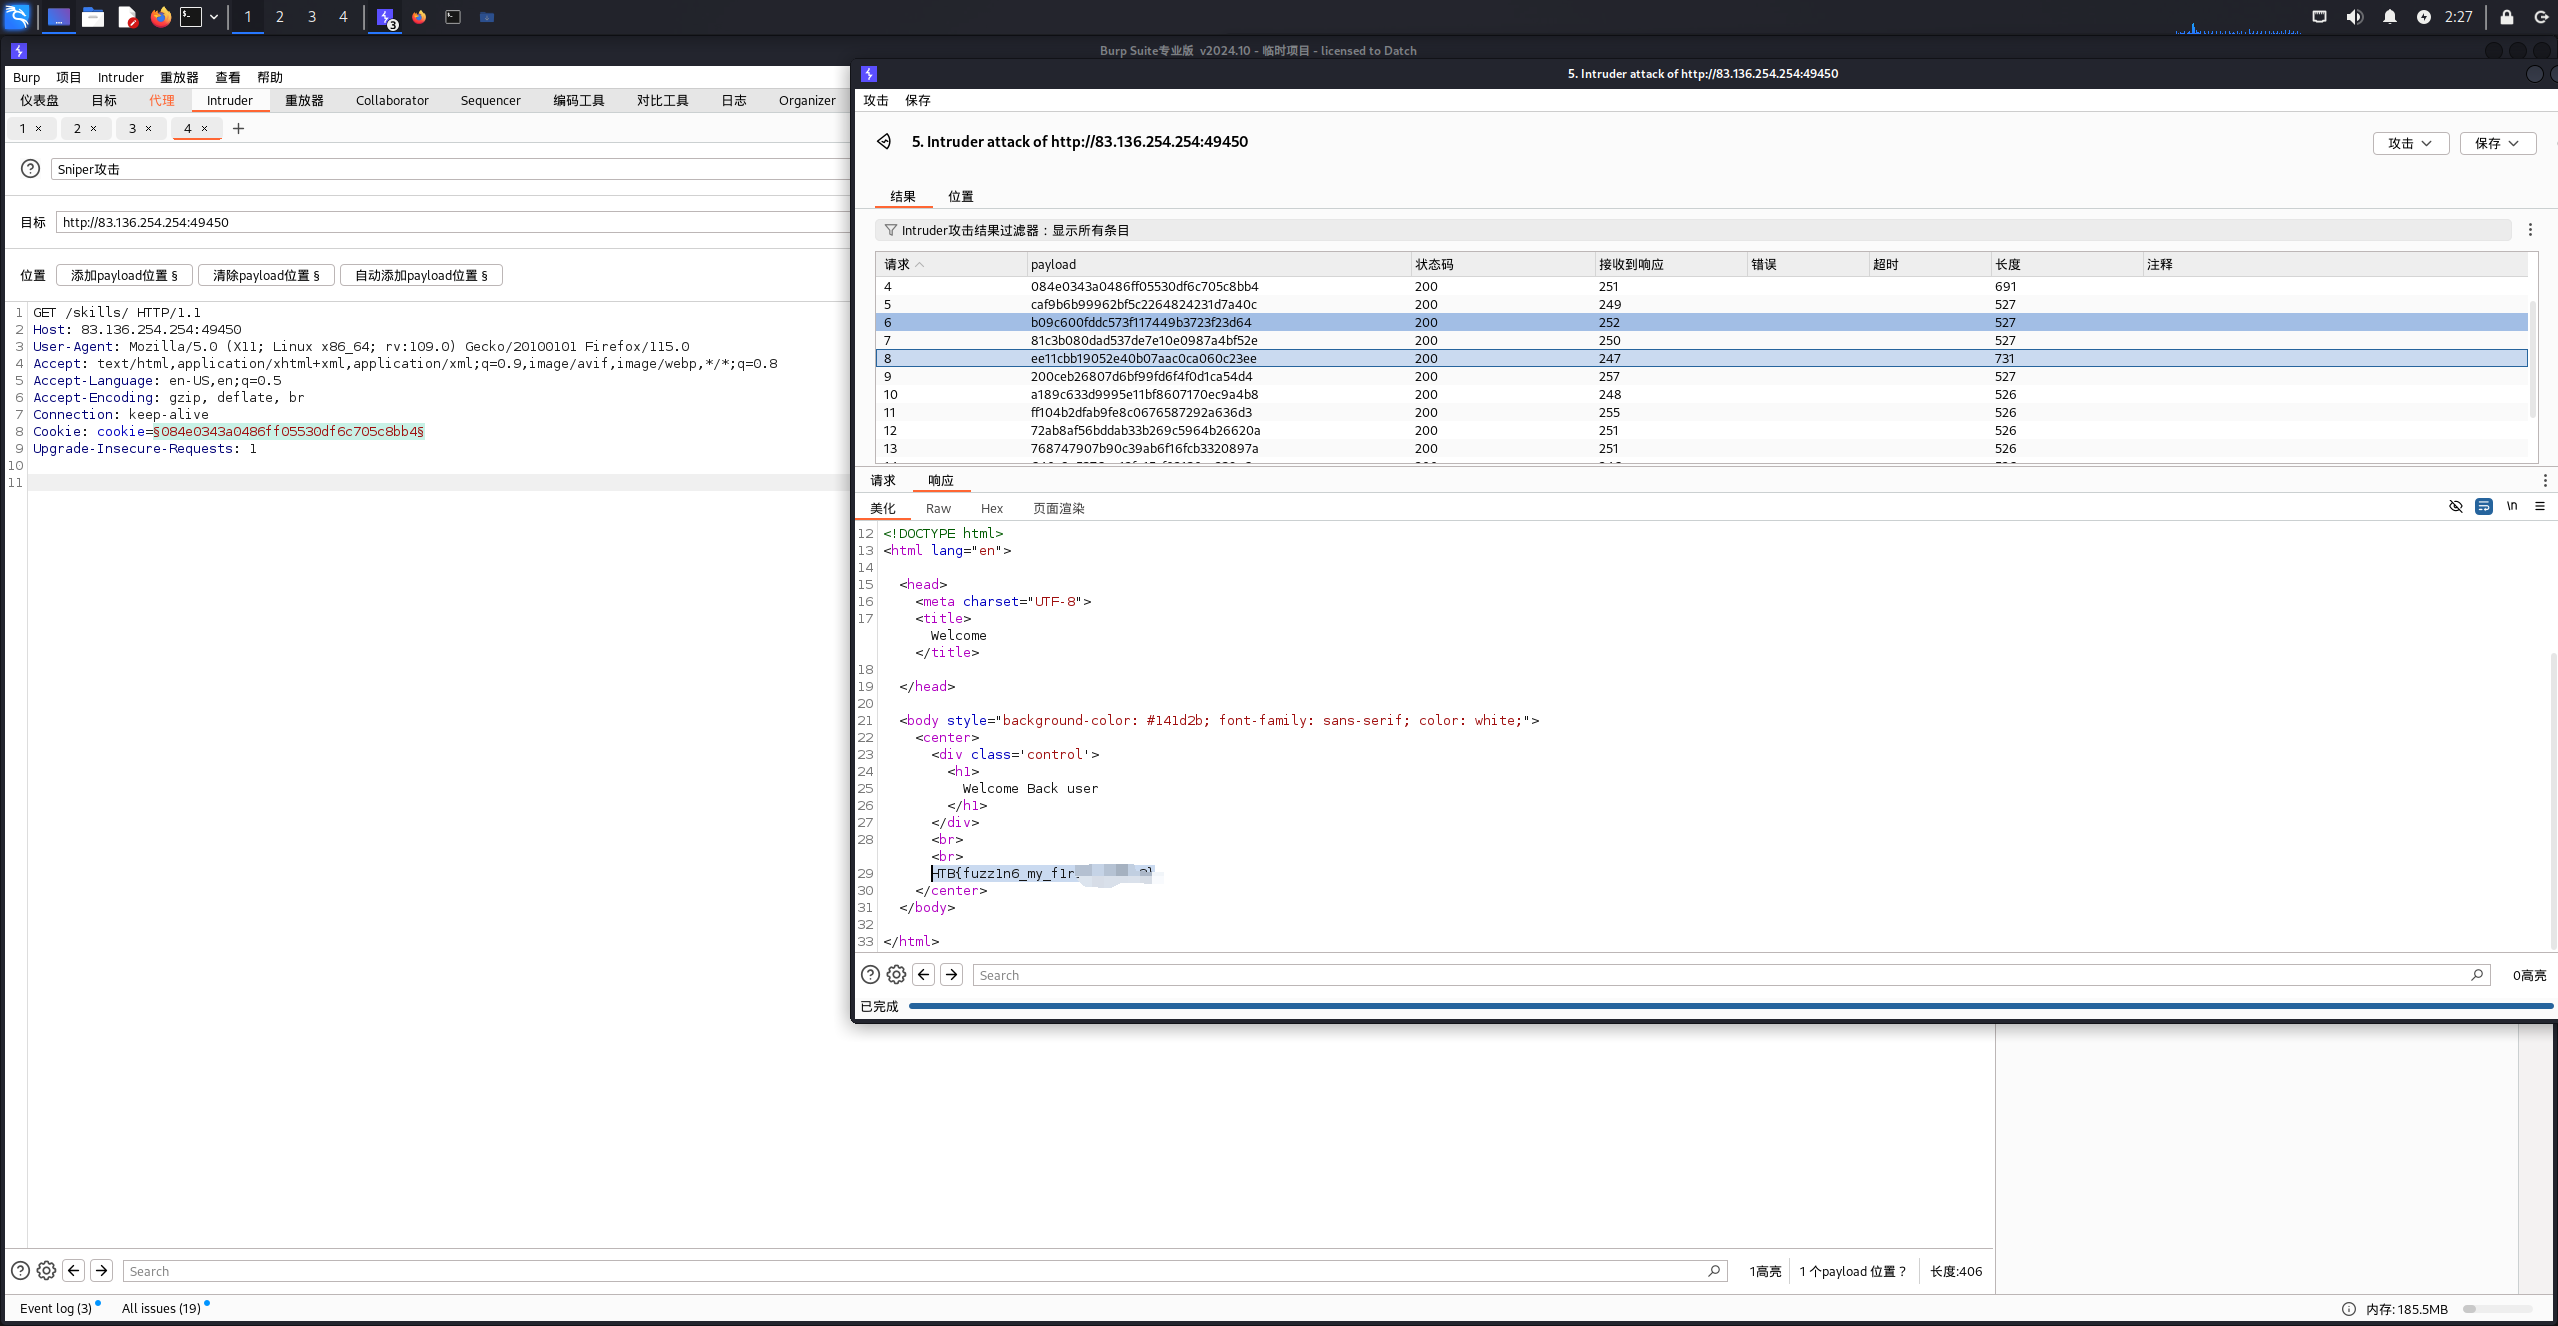Open the Burp menu

26,77
